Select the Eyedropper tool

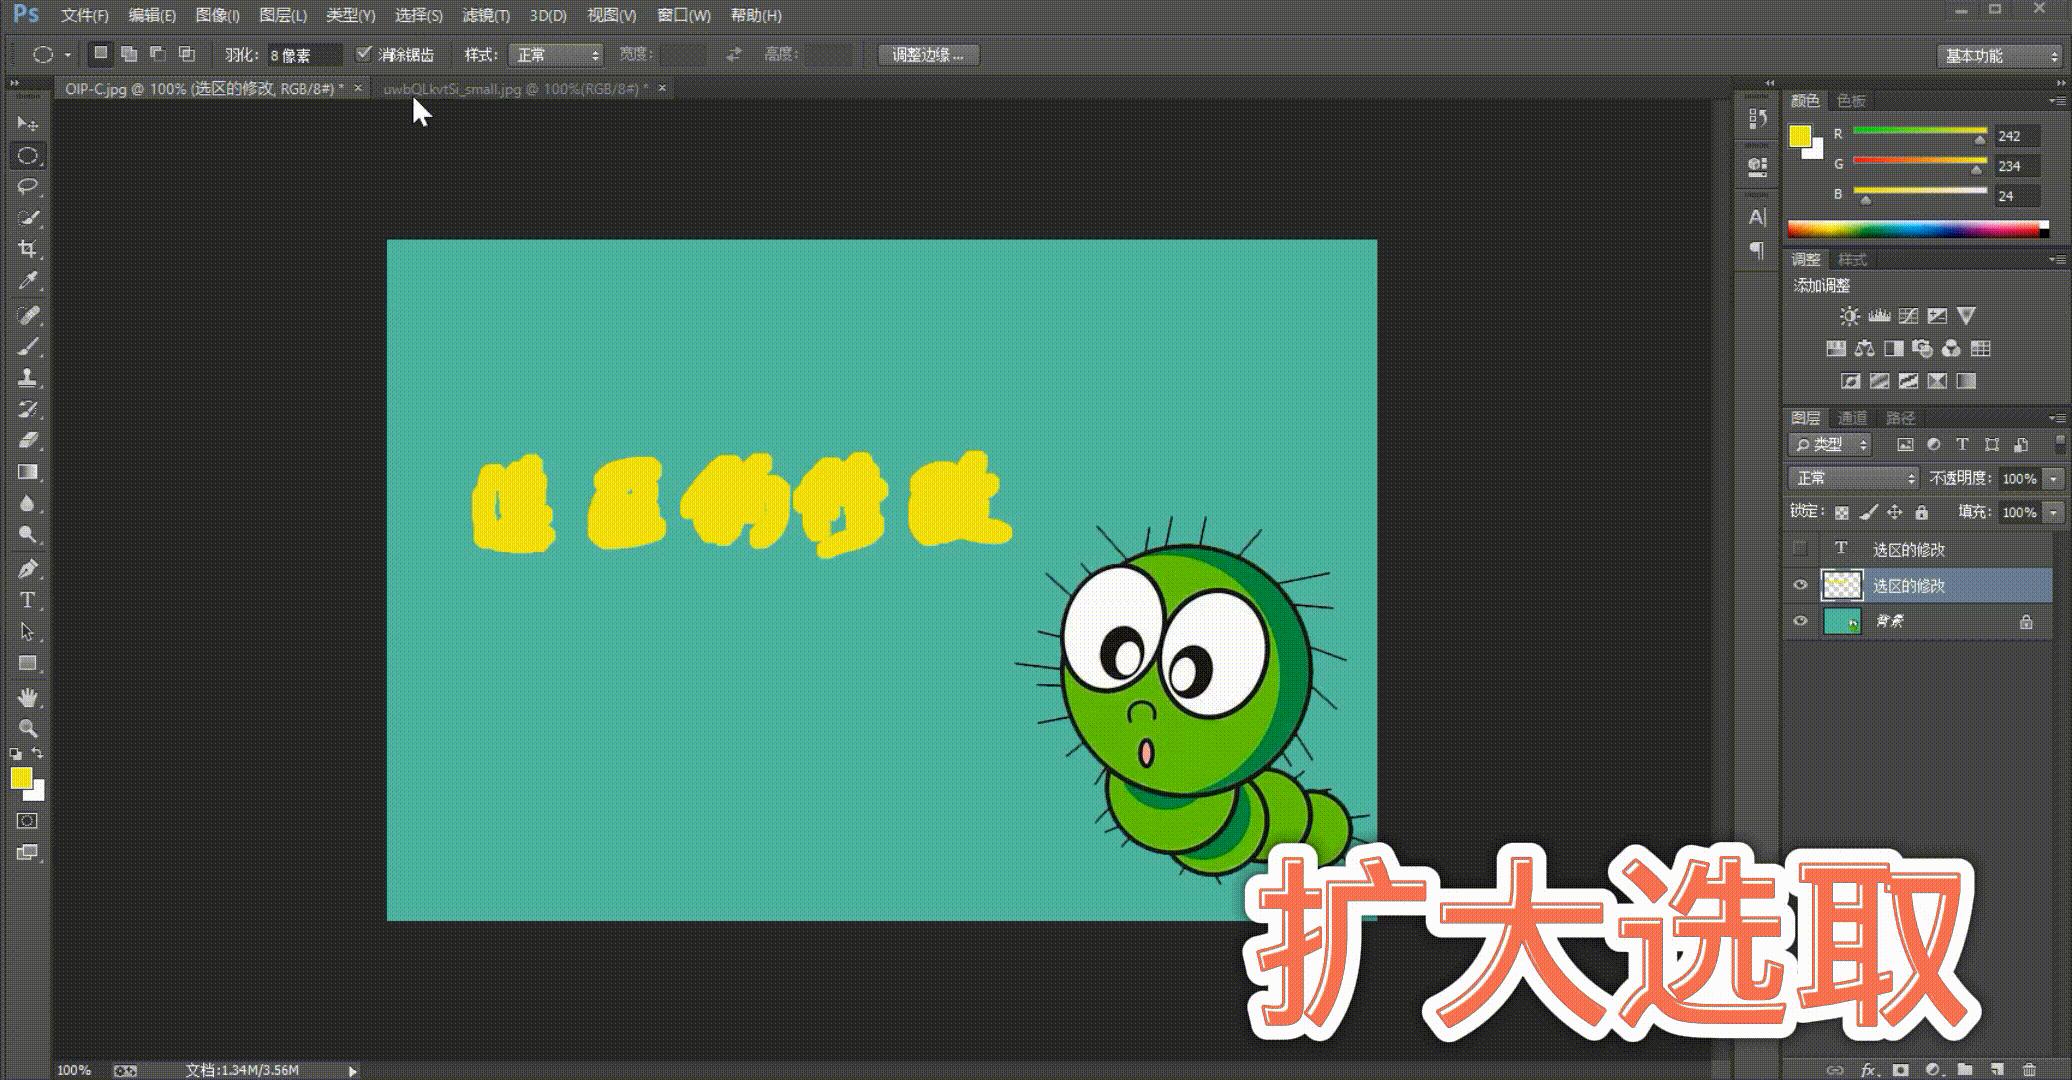[28, 281]
